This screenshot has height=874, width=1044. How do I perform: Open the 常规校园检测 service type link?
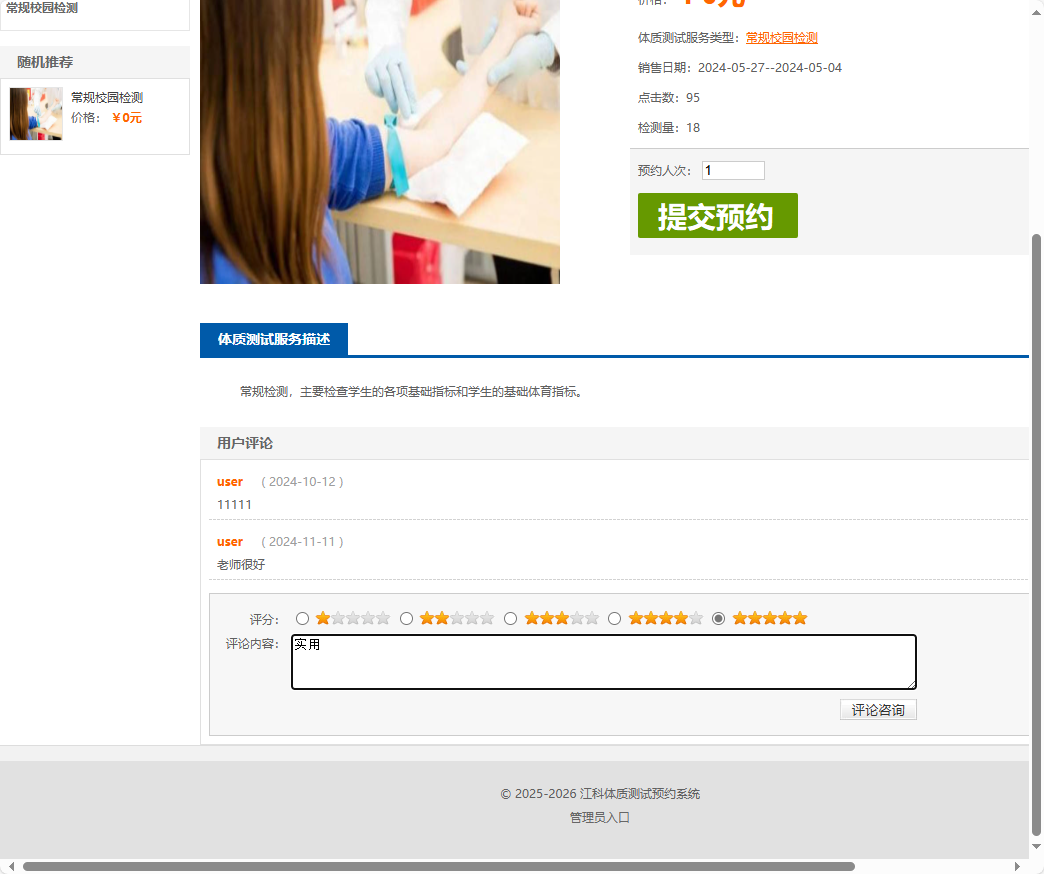[781, 37]
